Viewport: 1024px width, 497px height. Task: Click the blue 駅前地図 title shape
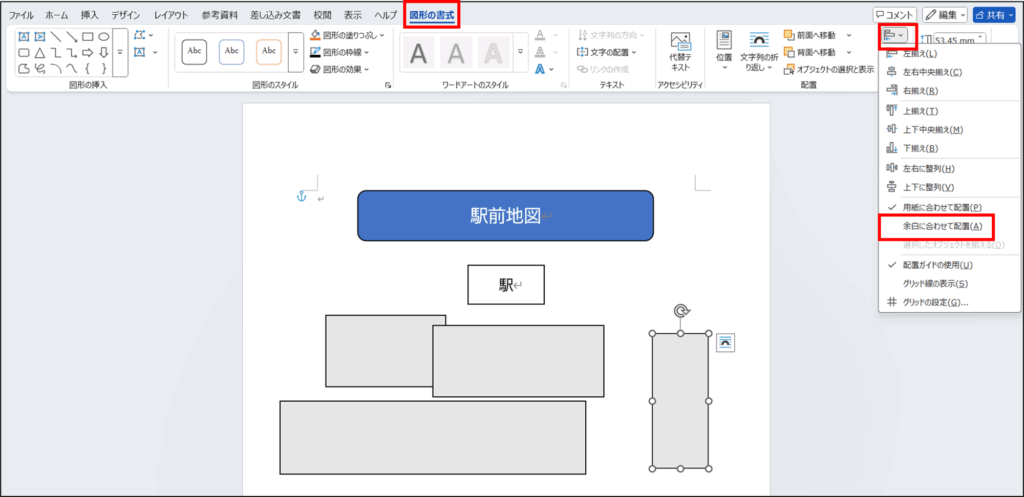click(505, 215)
